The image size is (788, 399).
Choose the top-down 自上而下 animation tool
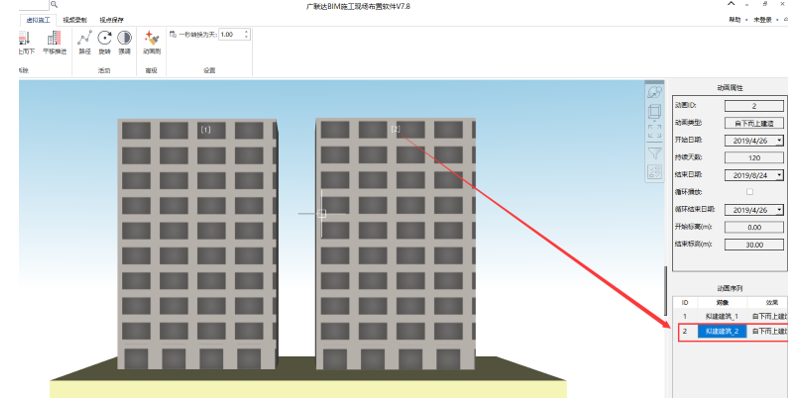coord(26,42)
